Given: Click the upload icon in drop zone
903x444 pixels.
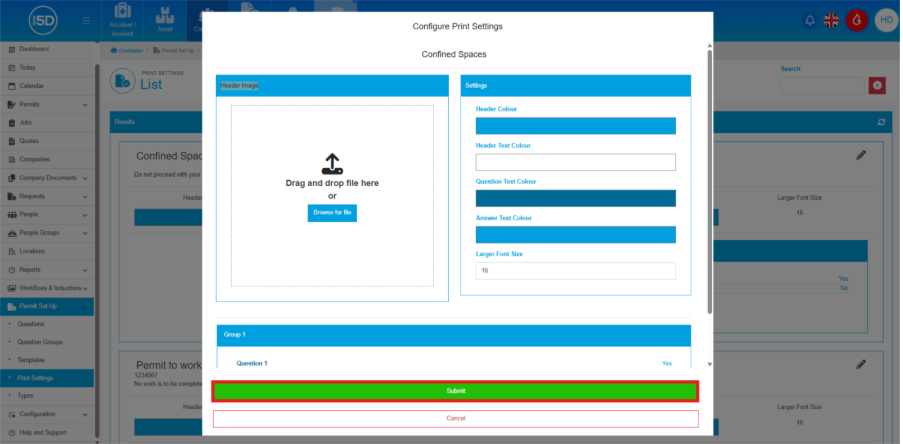Looking at the screenshot, I should [332, 164].
